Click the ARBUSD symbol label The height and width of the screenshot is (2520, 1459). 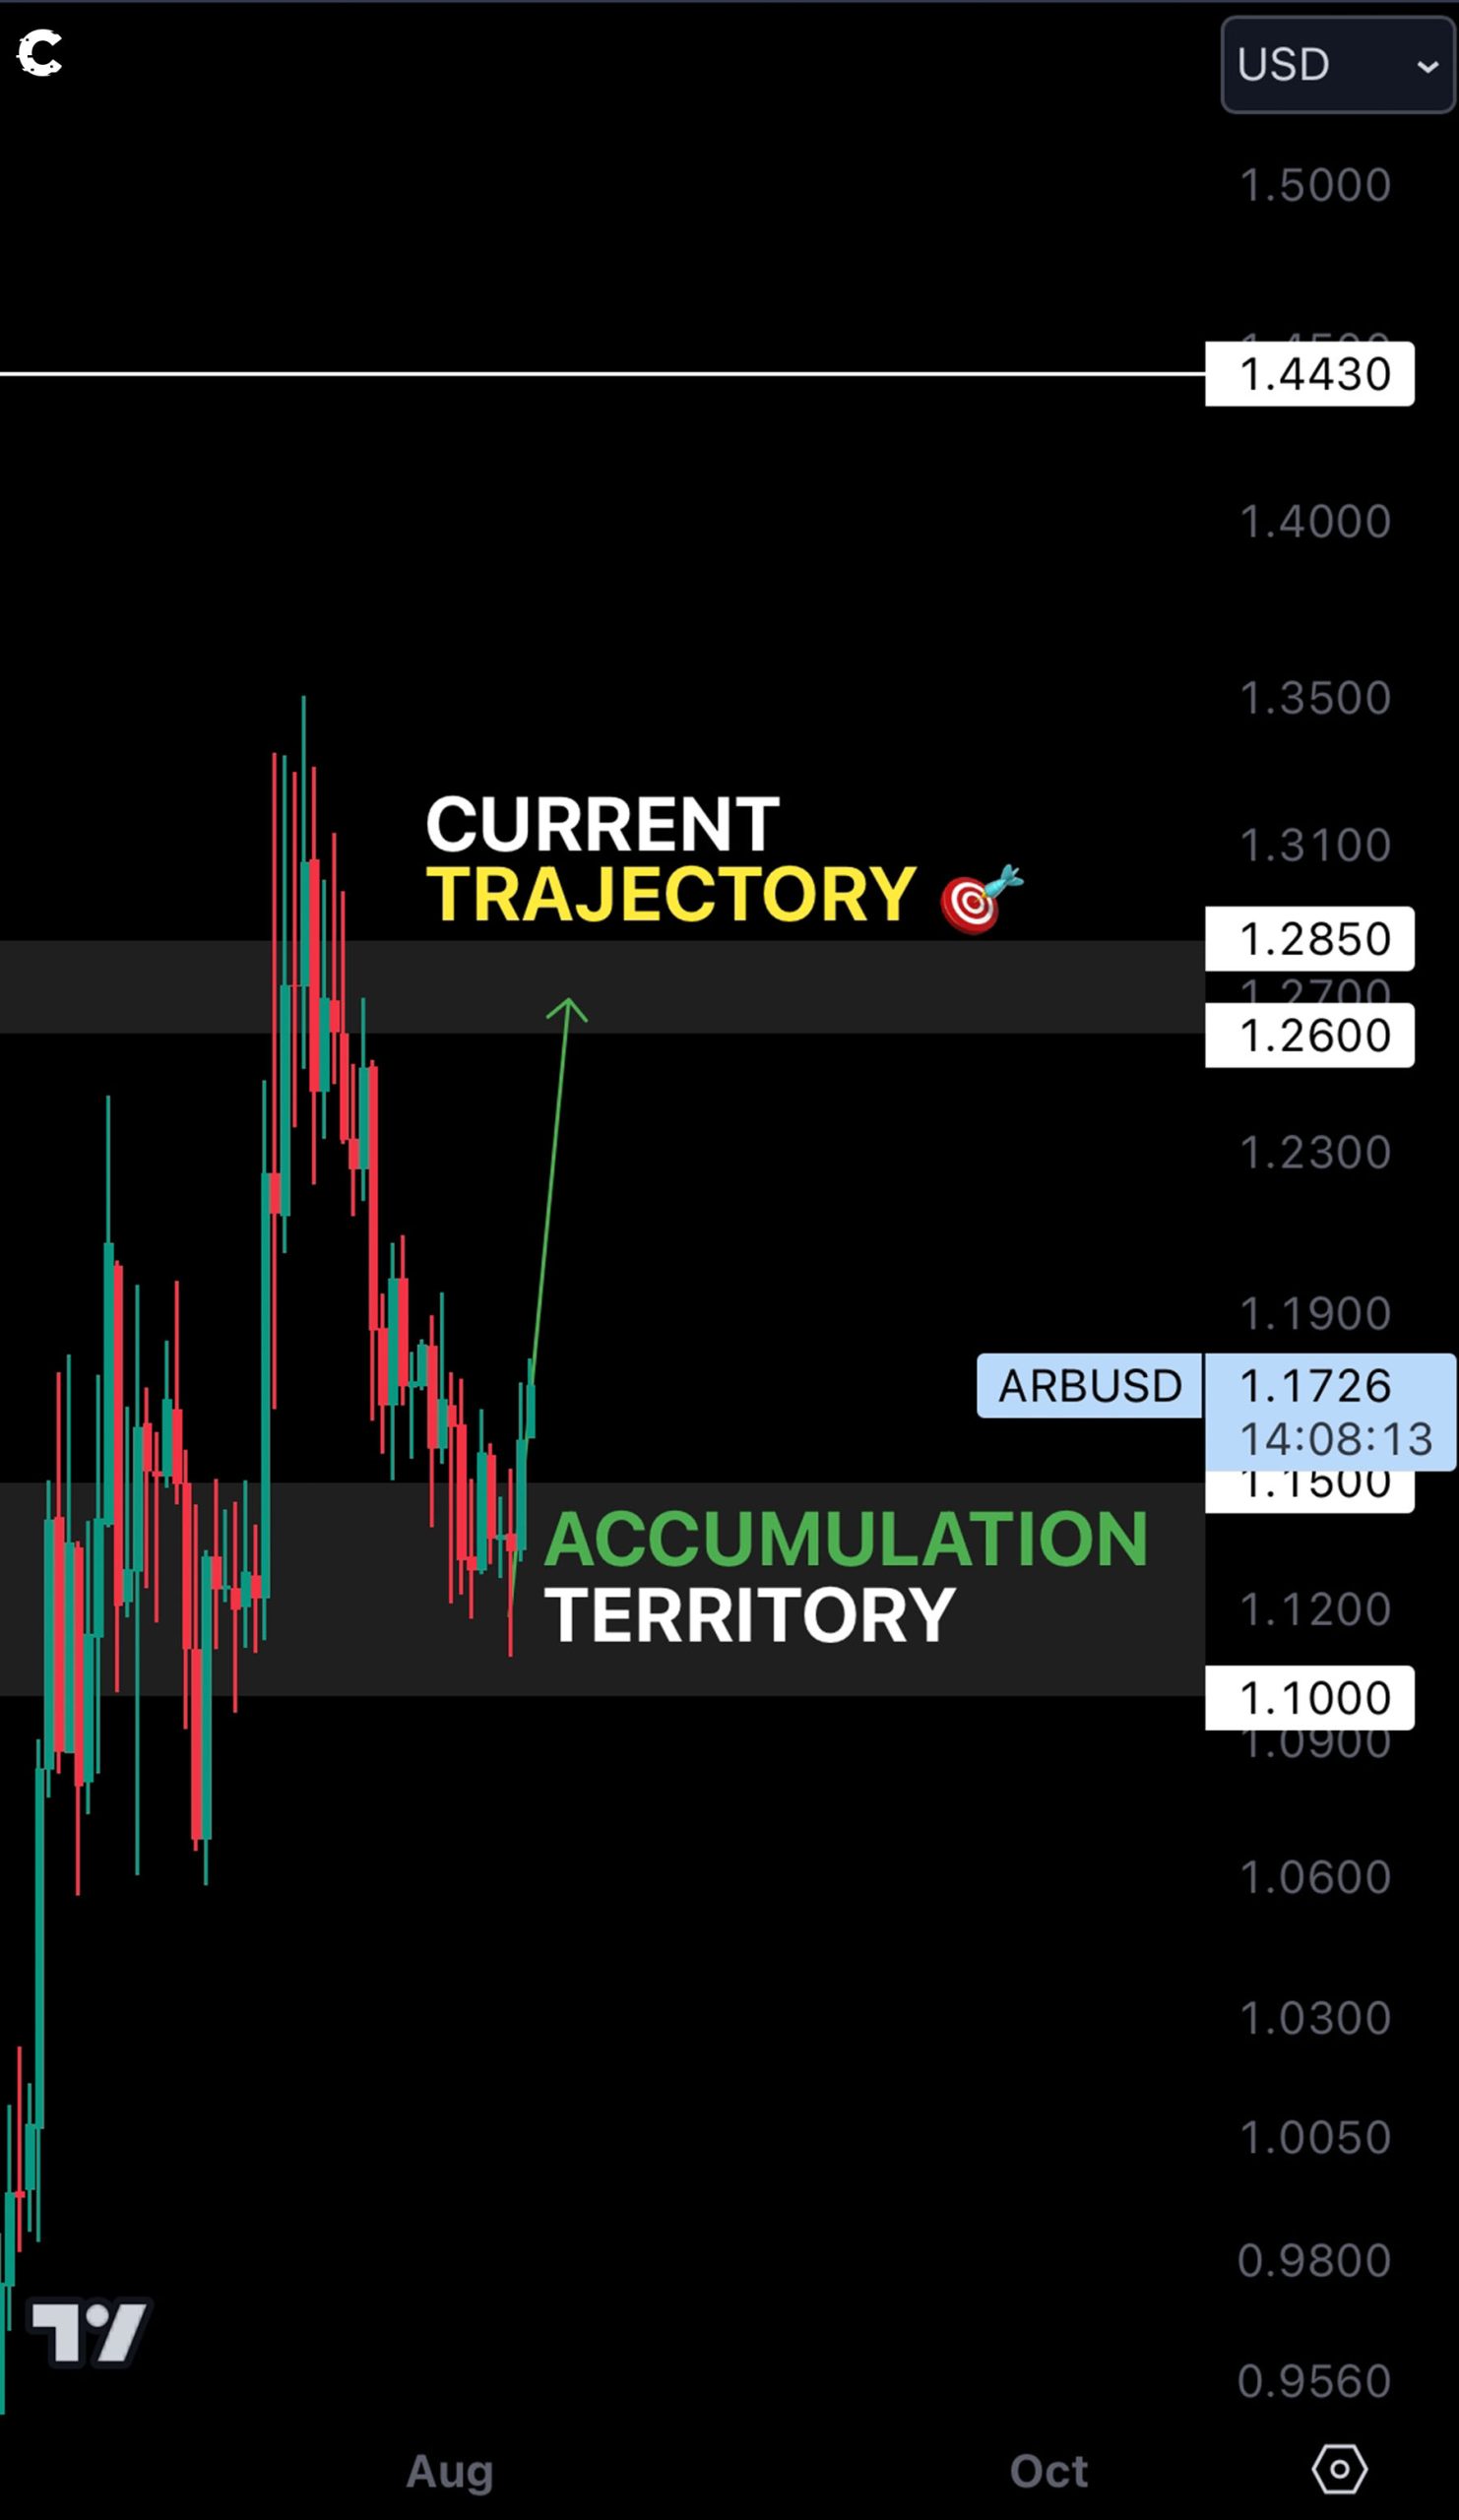[x=1089, y=1385]
